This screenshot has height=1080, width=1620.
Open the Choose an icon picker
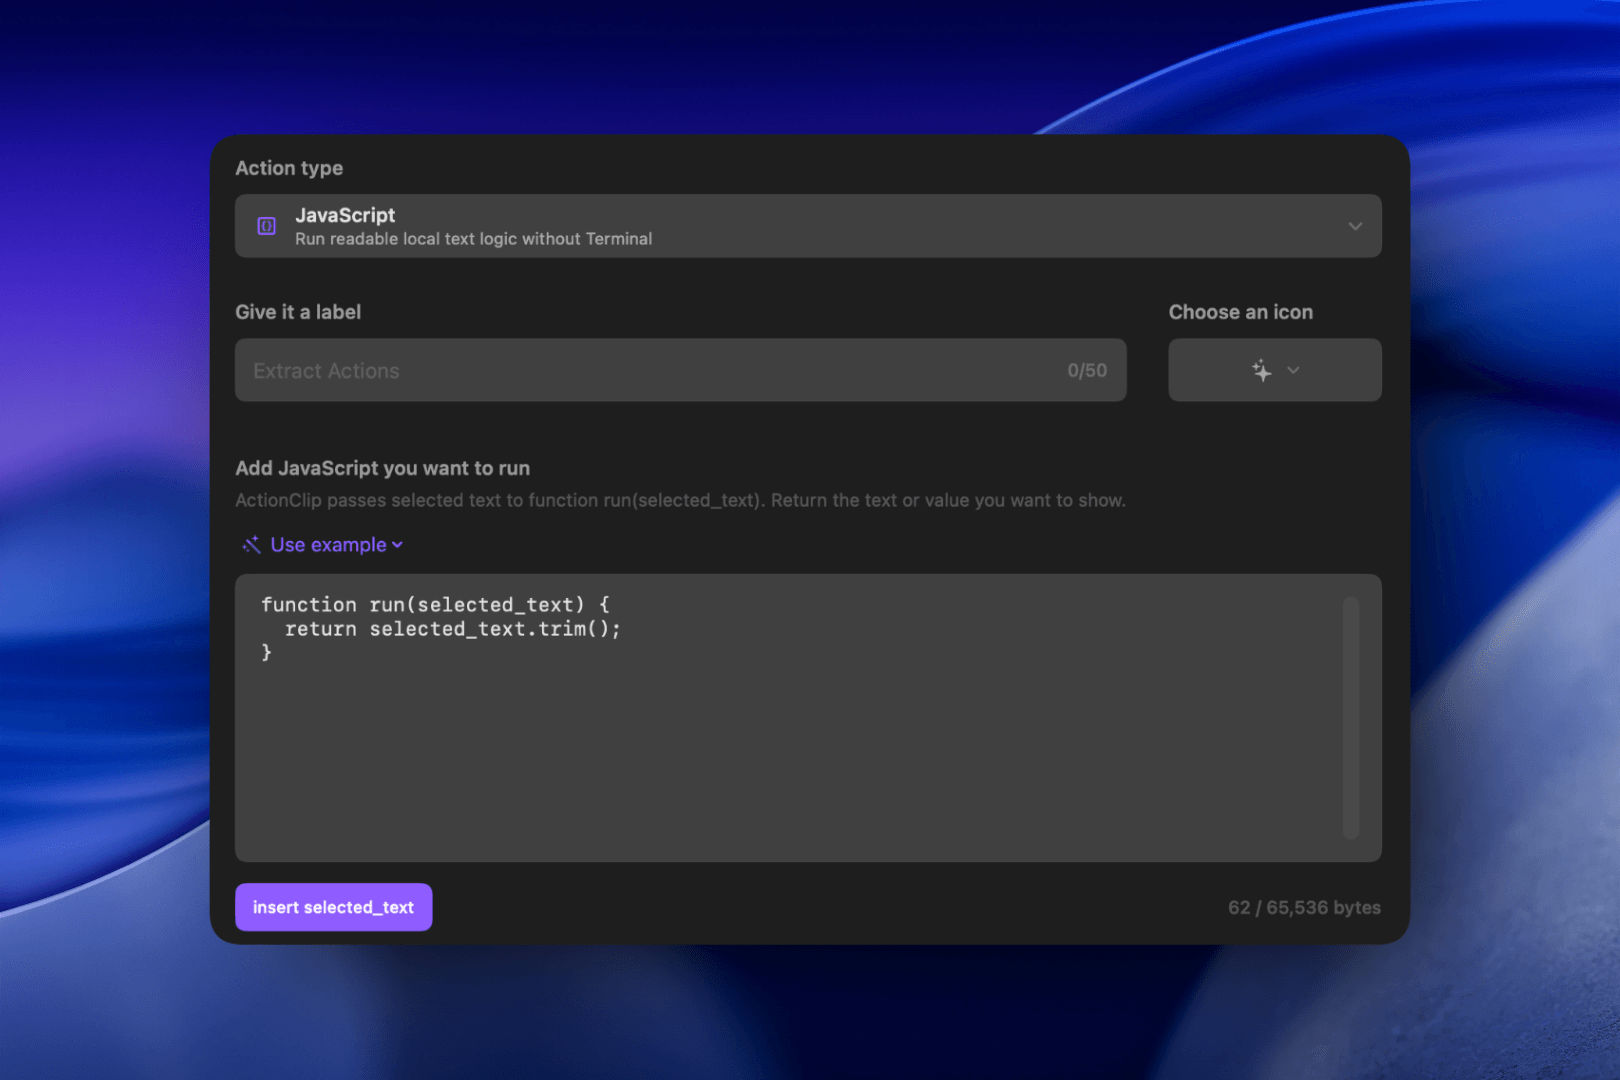point(1275,370)
